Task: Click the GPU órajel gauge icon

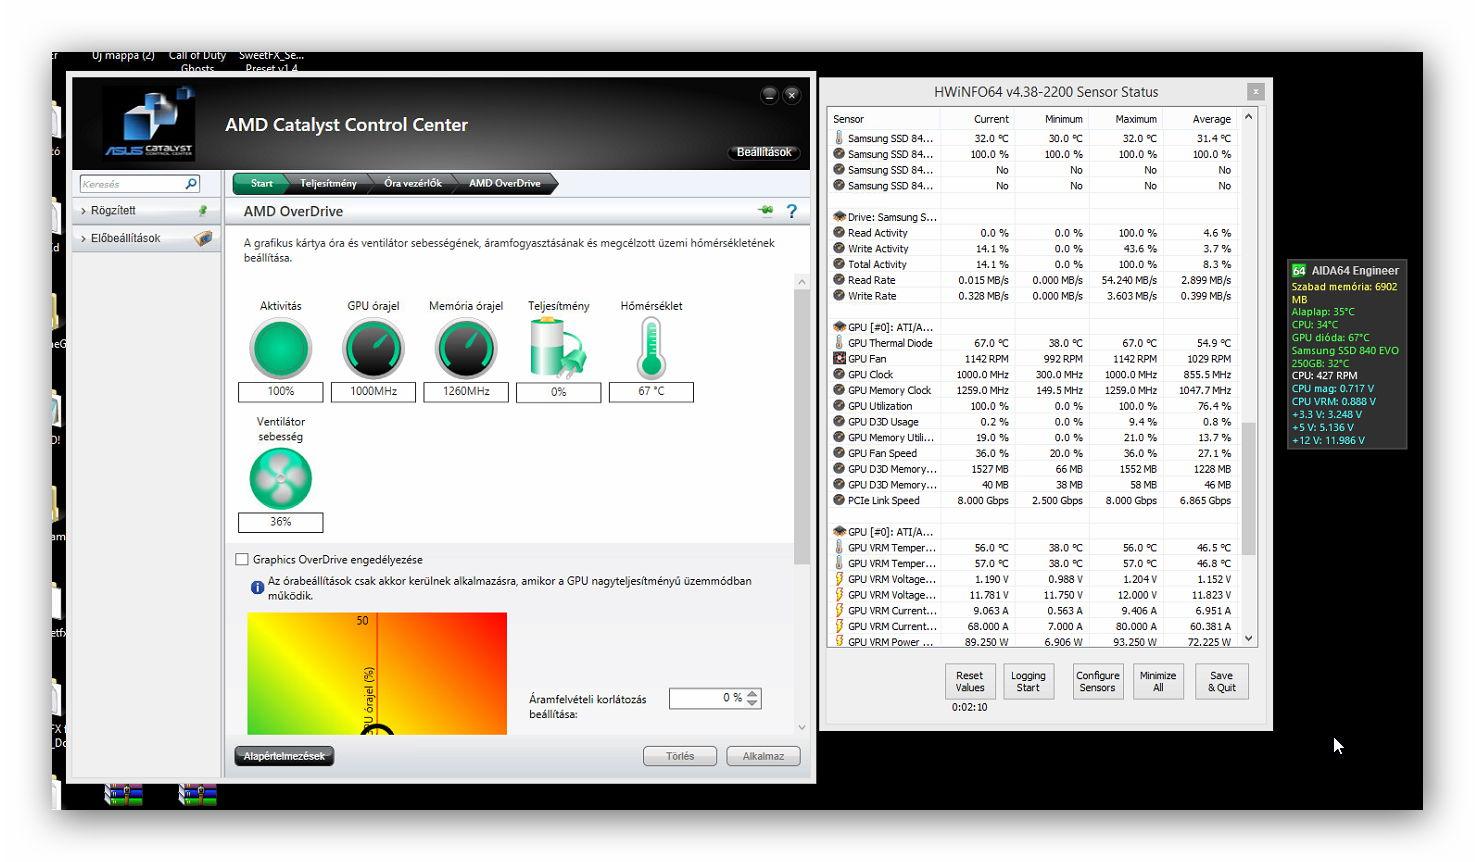Action: [x=373, y=349]
